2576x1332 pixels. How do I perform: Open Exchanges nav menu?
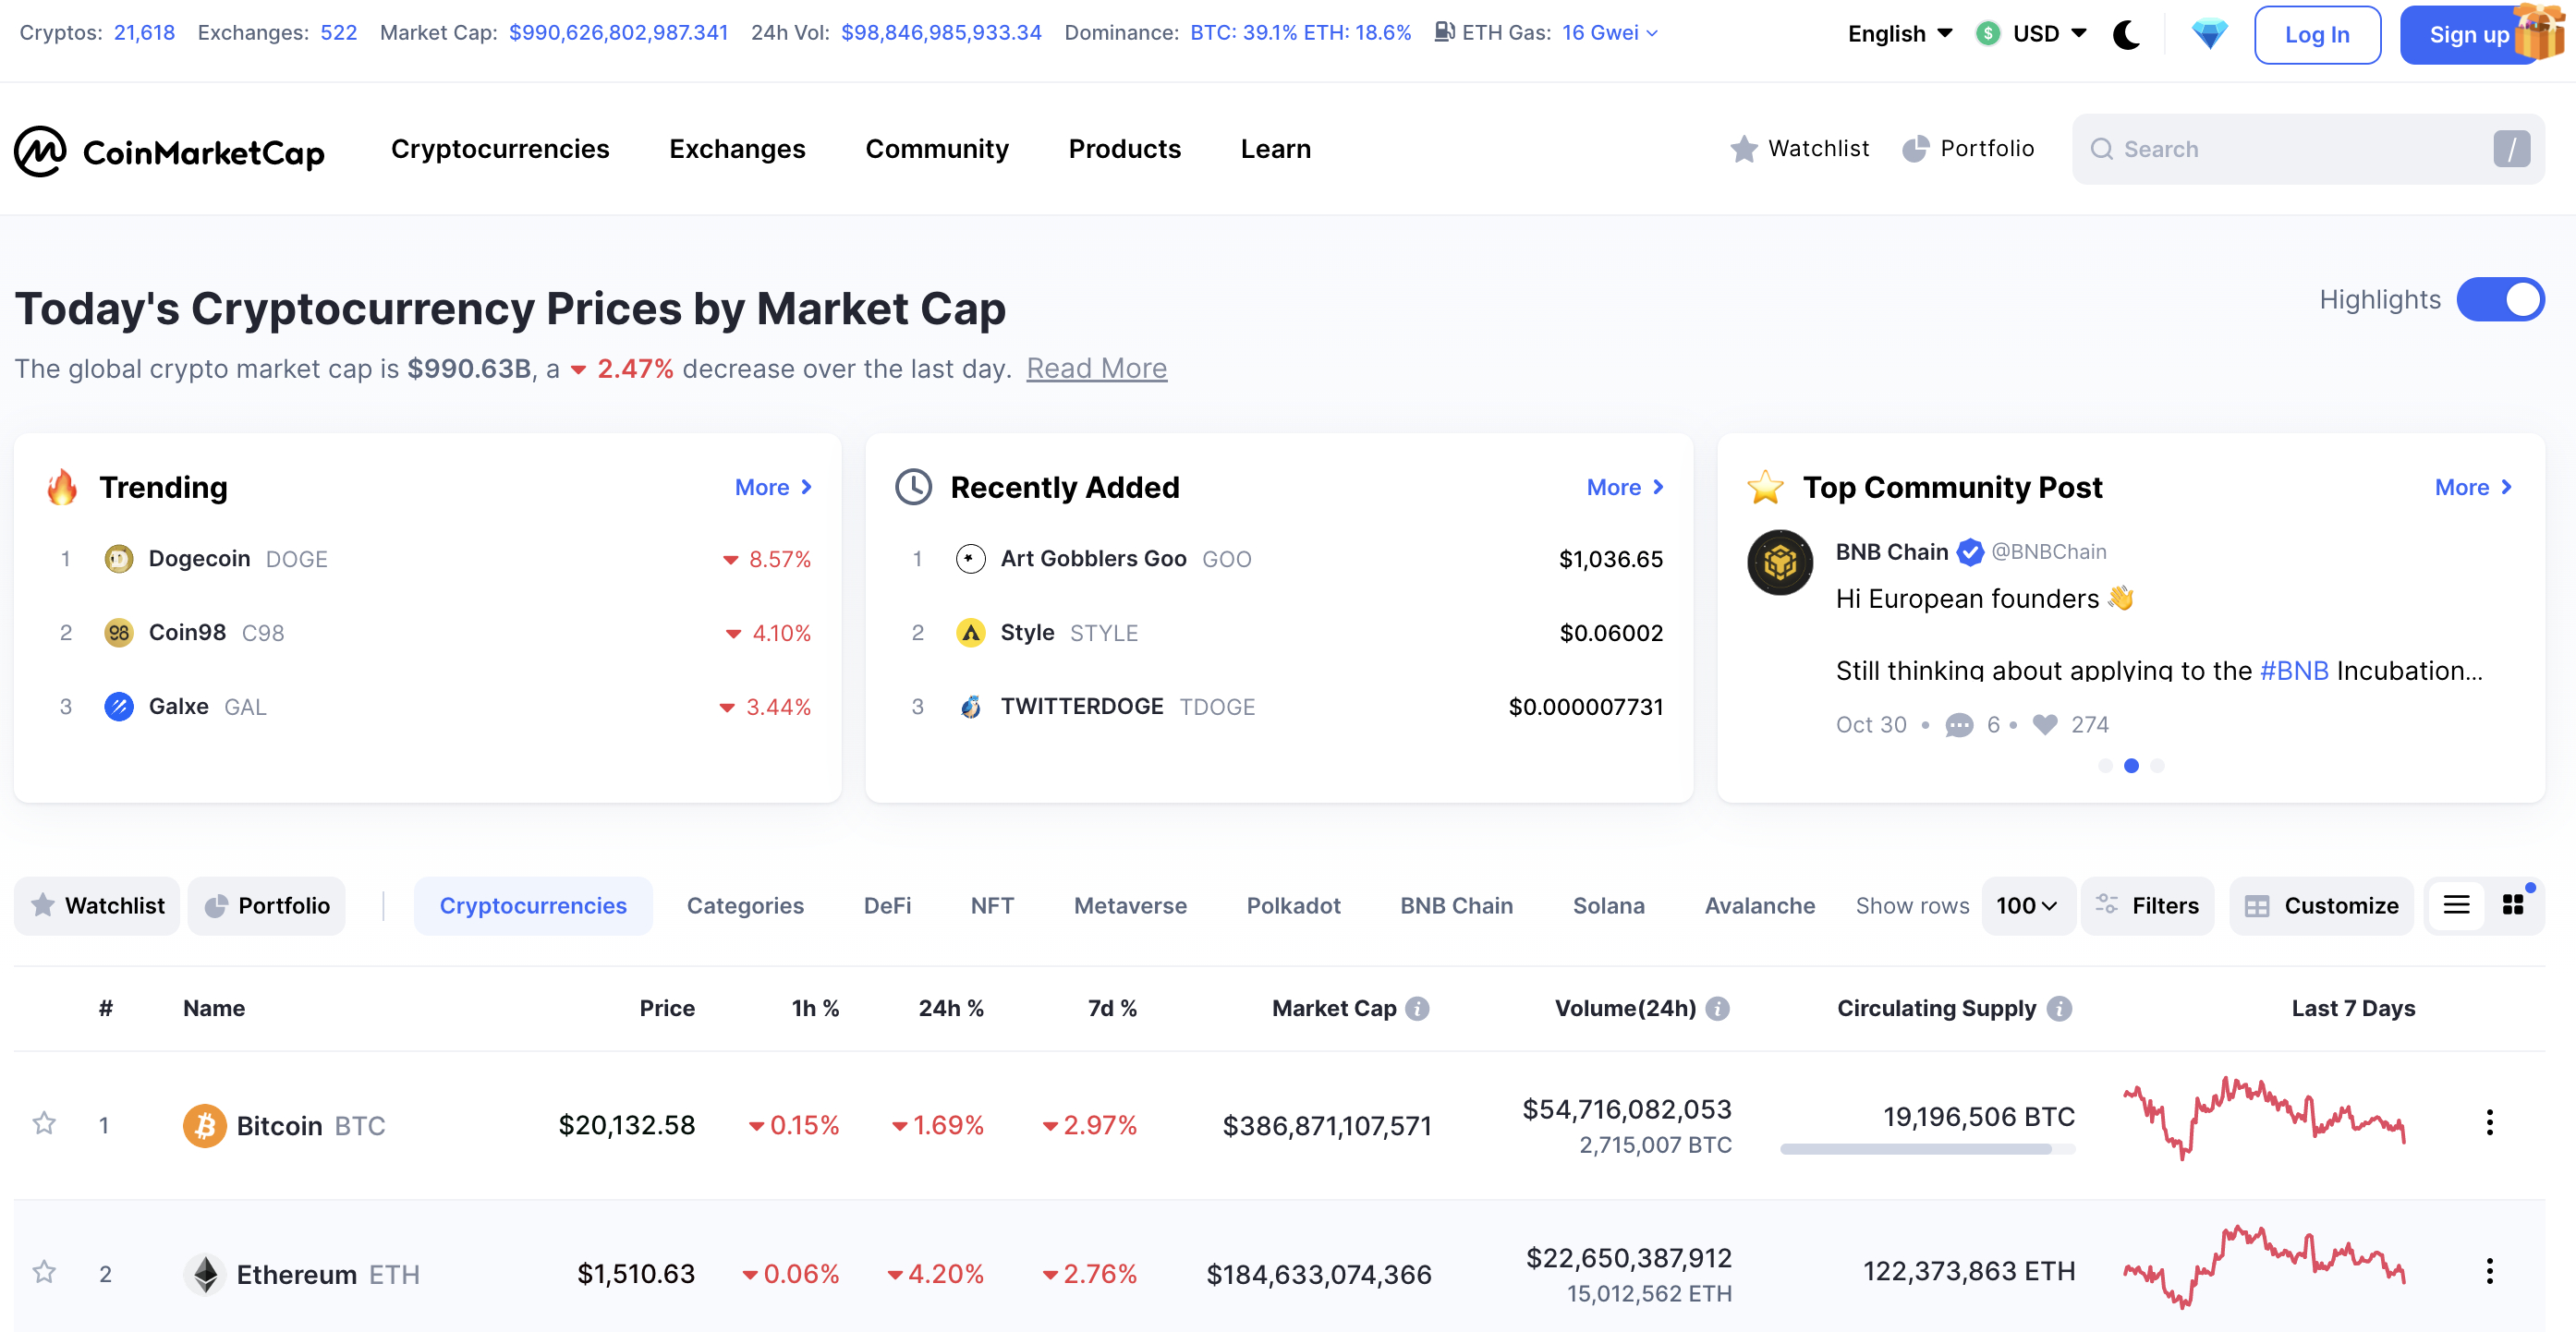coord(737,149)
